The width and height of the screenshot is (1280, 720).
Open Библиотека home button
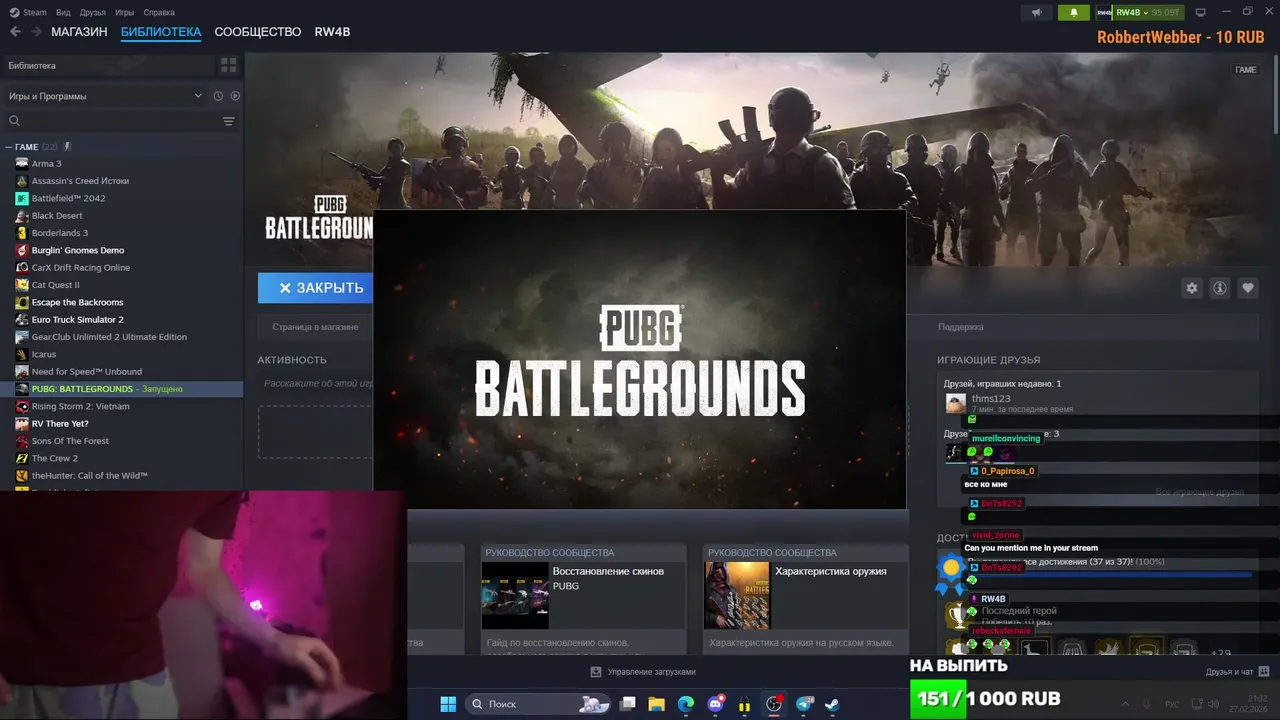107,65
